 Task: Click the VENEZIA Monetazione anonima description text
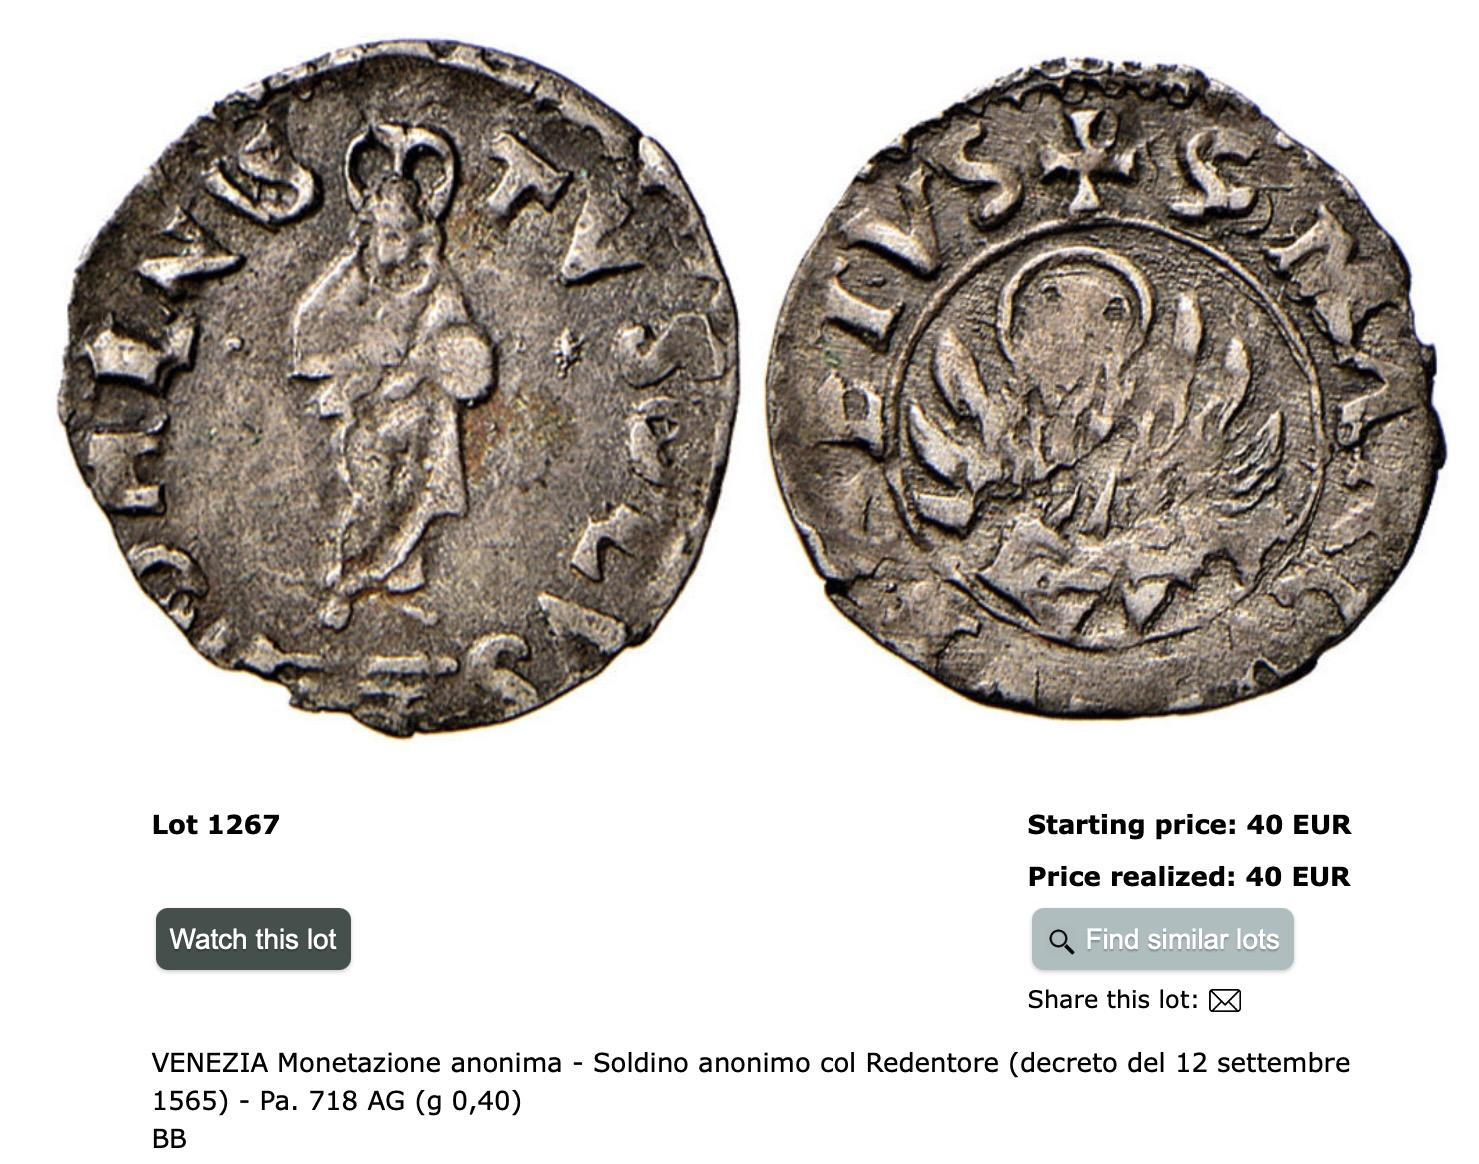click(357, 1063)
